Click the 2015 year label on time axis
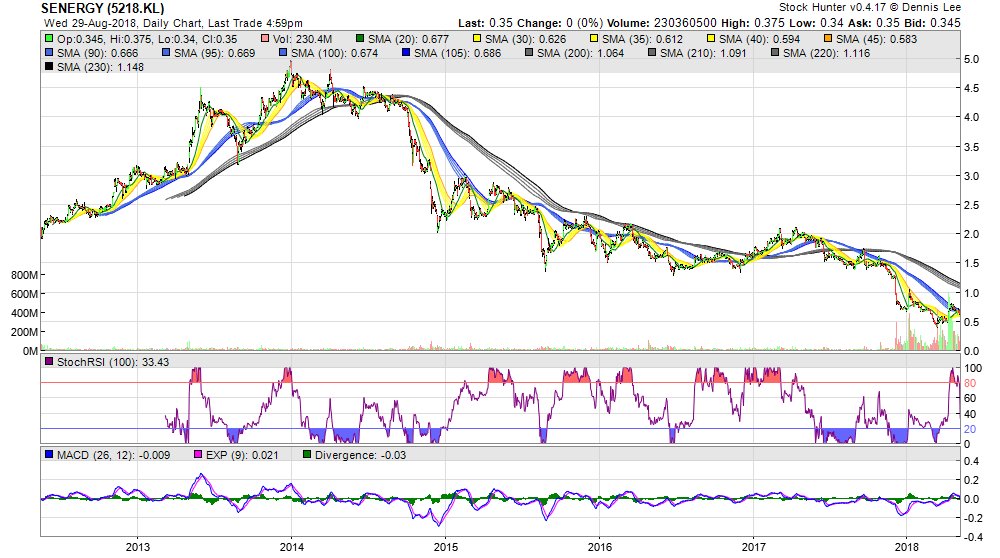This screenshot has height=558, width=1000. 445,547
